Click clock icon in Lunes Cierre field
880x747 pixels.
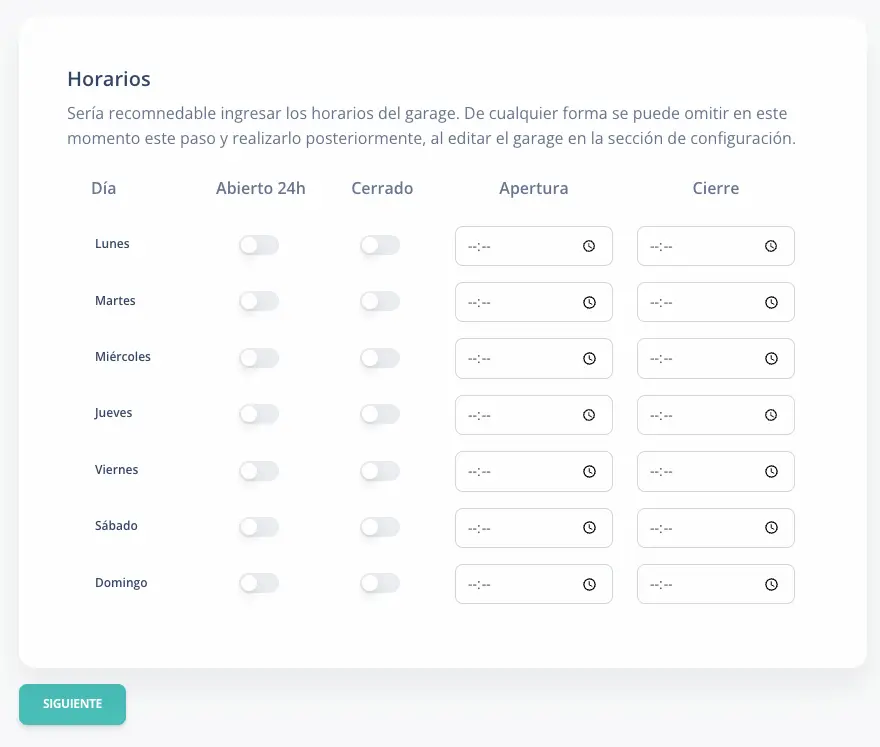coord(771,246)
